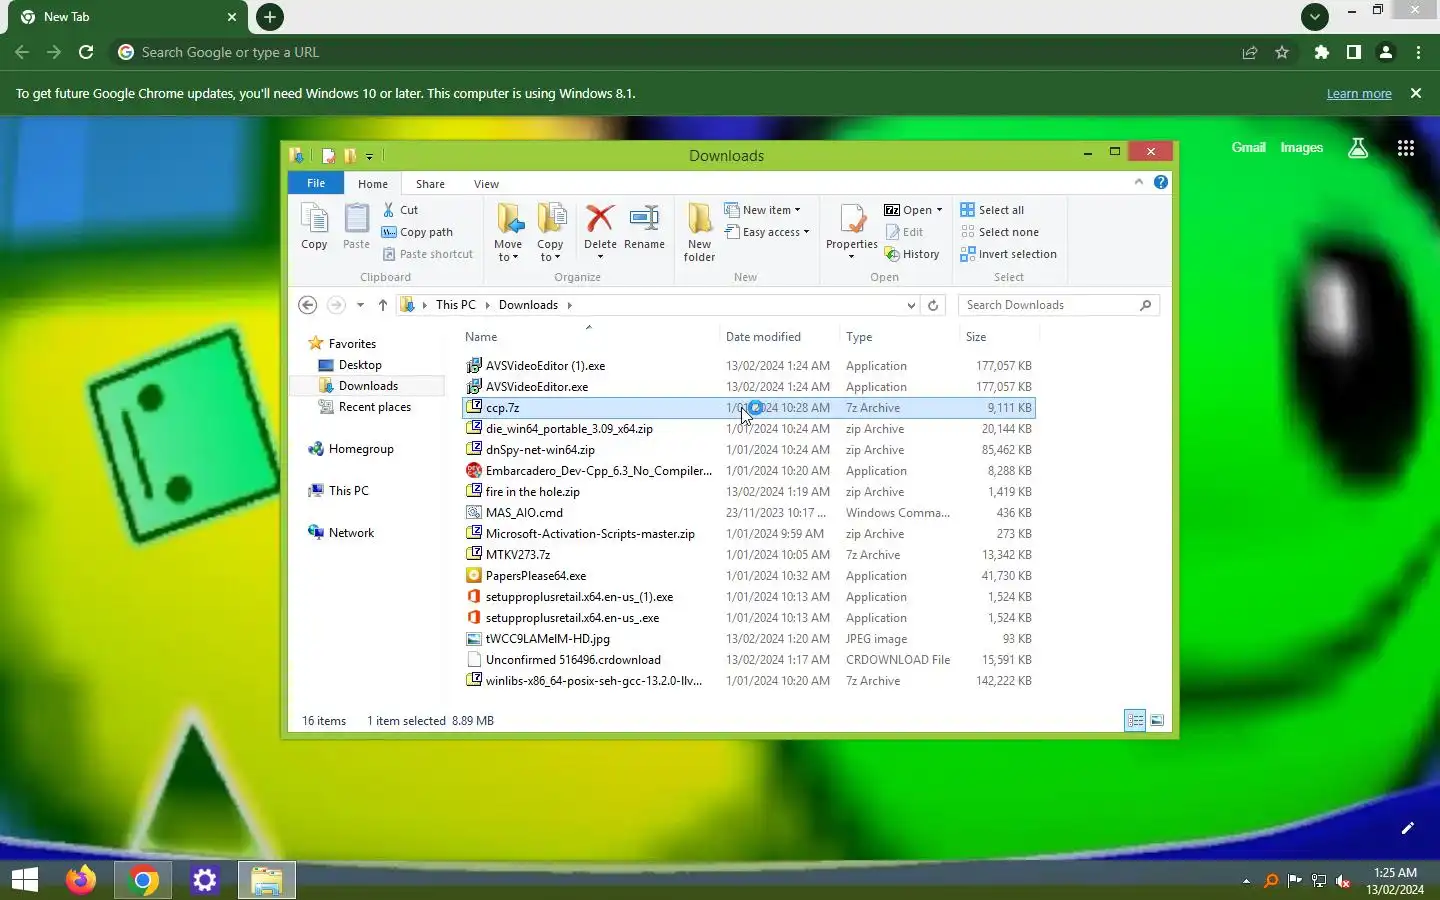Bookmark this tab with the star icon
Image resolution: width=1440 pixels, height=900 pixels.
(1282, 52)
